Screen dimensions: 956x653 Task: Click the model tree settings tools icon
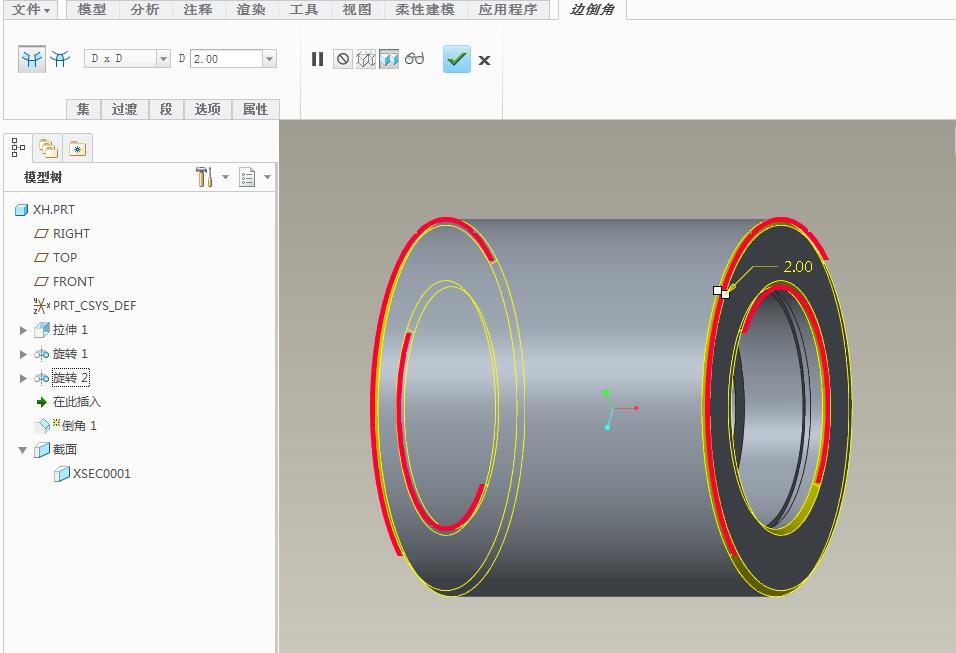click(x=204, y=177)
